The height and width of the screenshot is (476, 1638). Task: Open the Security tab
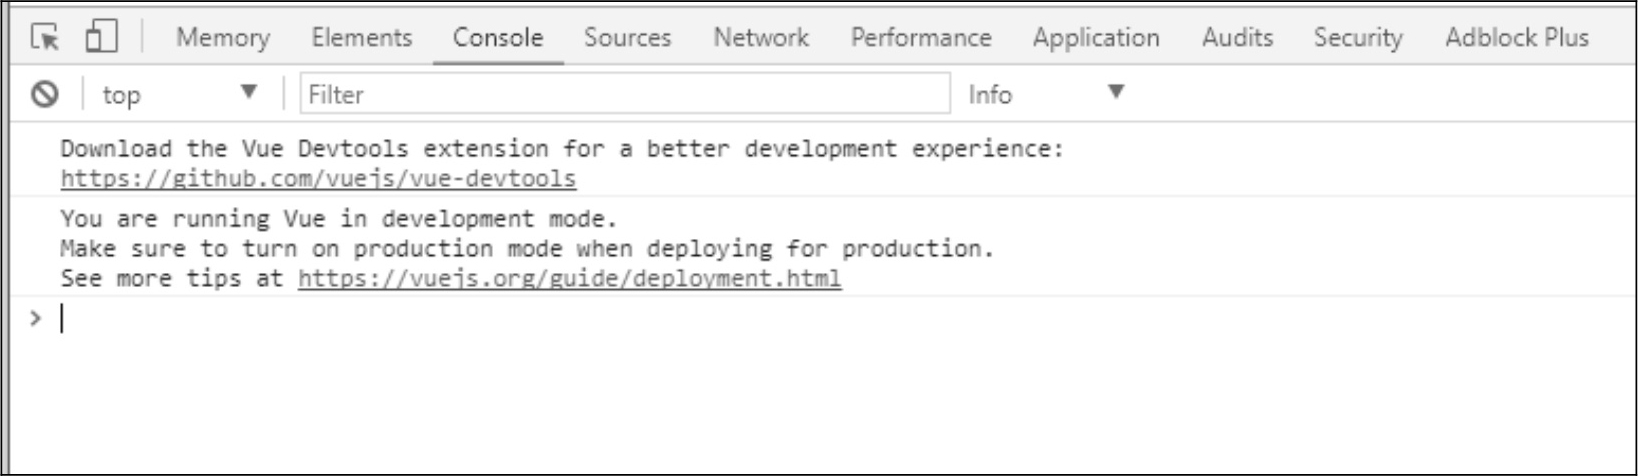(x=1358, y=37)
